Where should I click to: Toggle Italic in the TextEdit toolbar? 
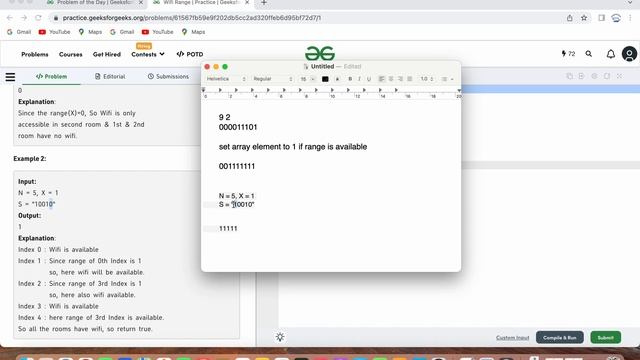click(x=359, y=79)
